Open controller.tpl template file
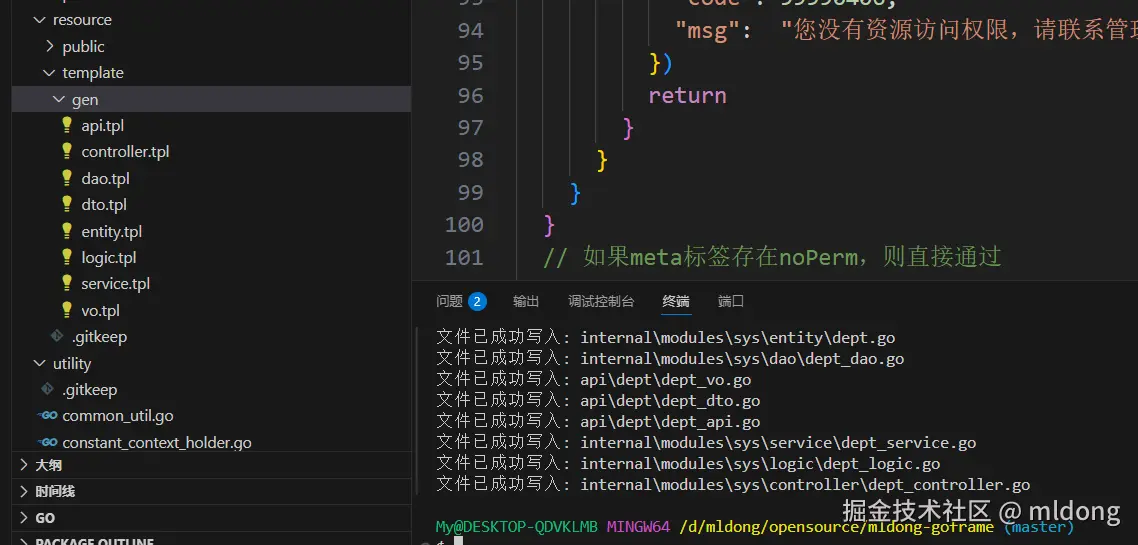This screenshot has width=1138, height=545. click(x=126, y=152)
